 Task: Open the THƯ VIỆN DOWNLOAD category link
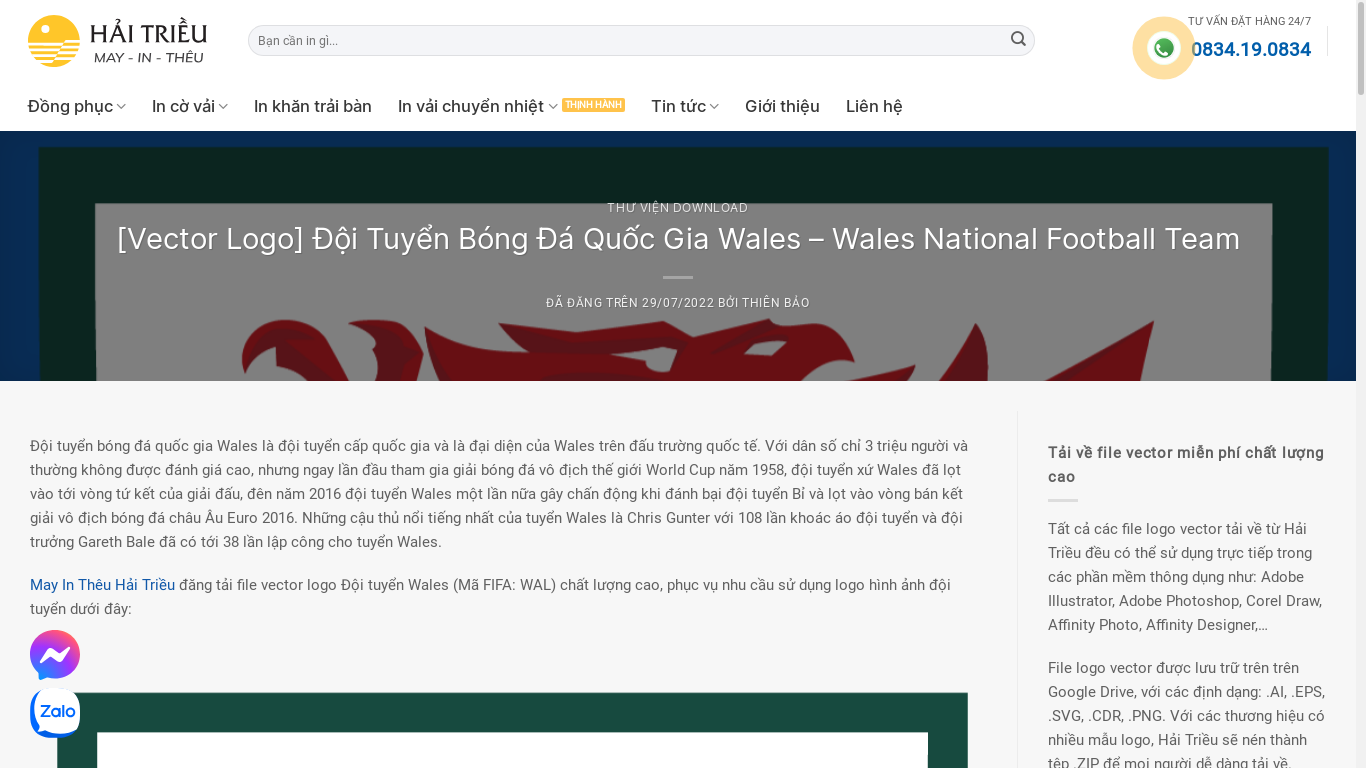pos(677,208)
